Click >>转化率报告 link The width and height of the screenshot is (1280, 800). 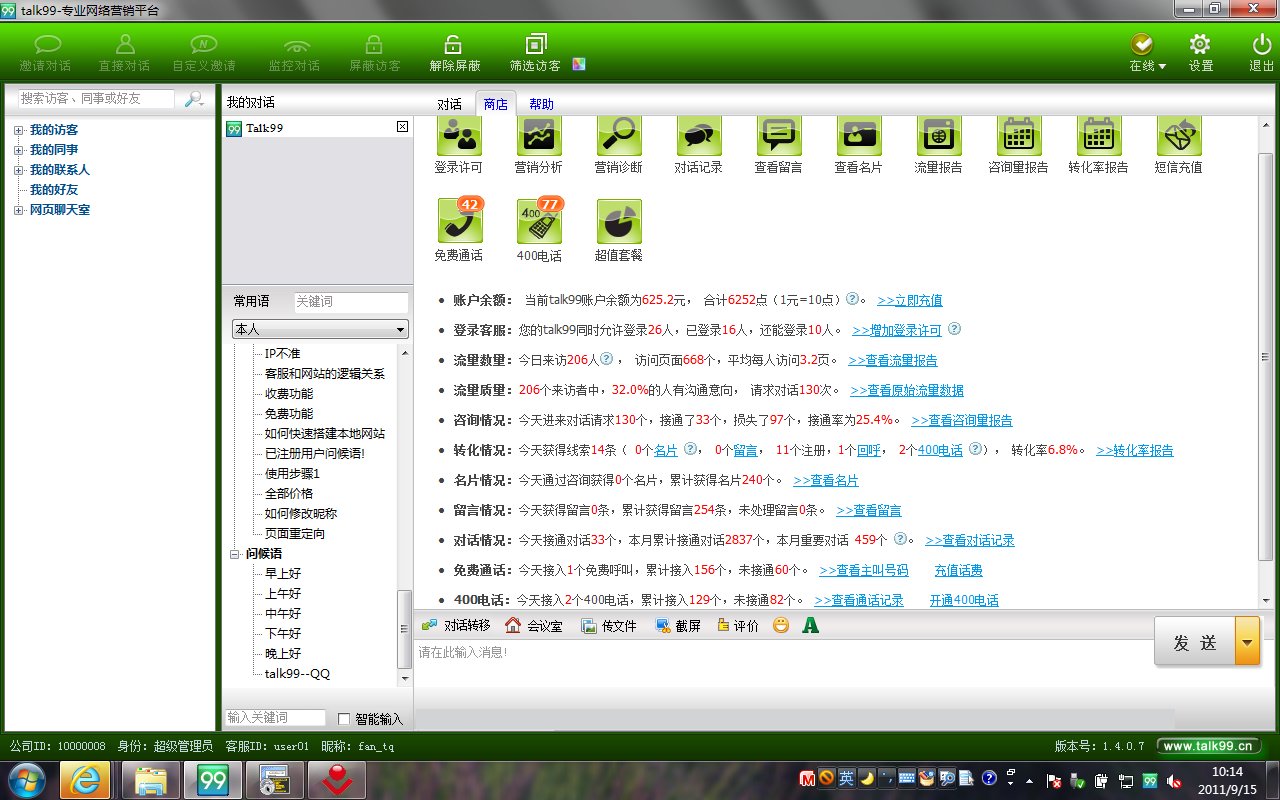click(x=1135, y=450)
